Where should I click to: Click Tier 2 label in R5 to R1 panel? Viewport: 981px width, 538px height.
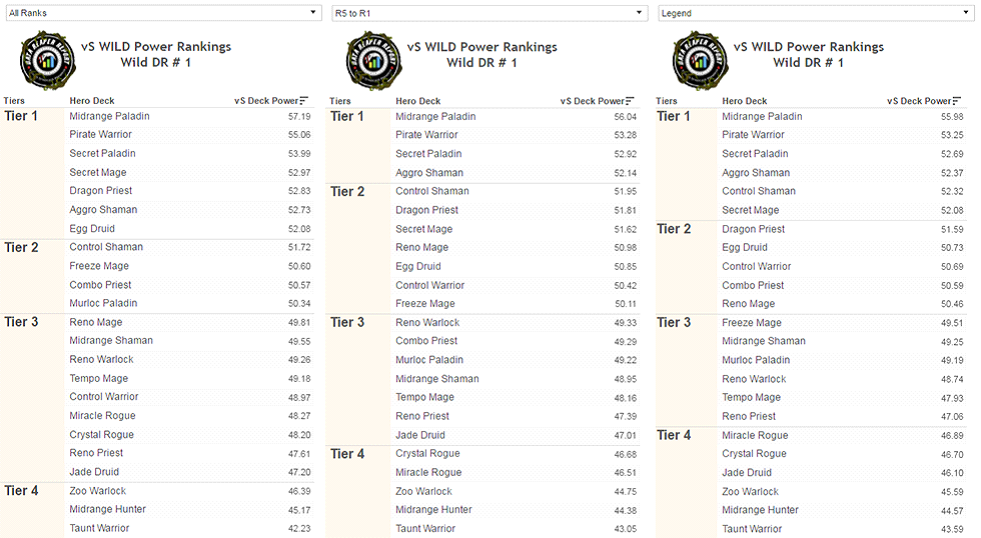click(x=347, y=192)
